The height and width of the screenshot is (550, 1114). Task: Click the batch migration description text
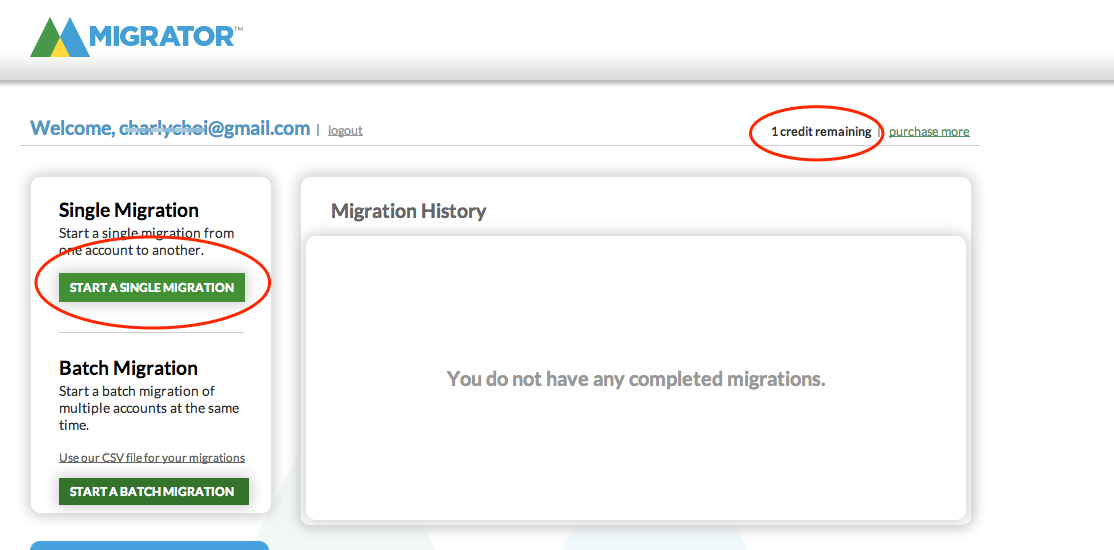click(149, 409)
